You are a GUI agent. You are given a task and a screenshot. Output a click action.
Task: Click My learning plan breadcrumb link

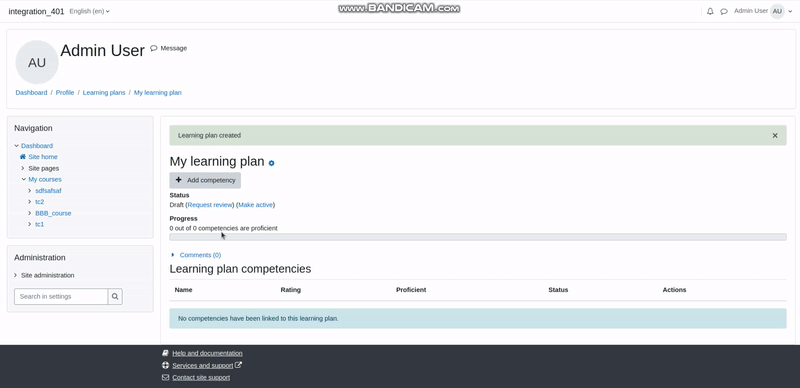pos(158,92)
